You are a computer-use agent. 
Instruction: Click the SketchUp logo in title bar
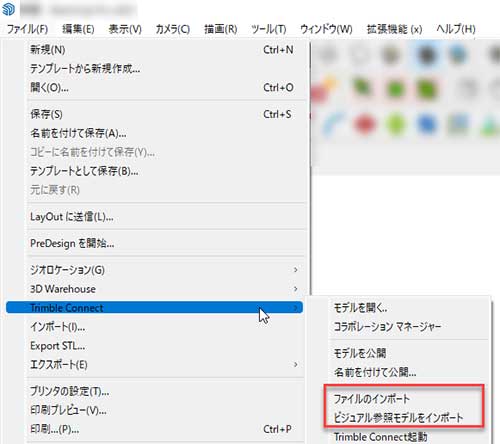pos(8,9)
